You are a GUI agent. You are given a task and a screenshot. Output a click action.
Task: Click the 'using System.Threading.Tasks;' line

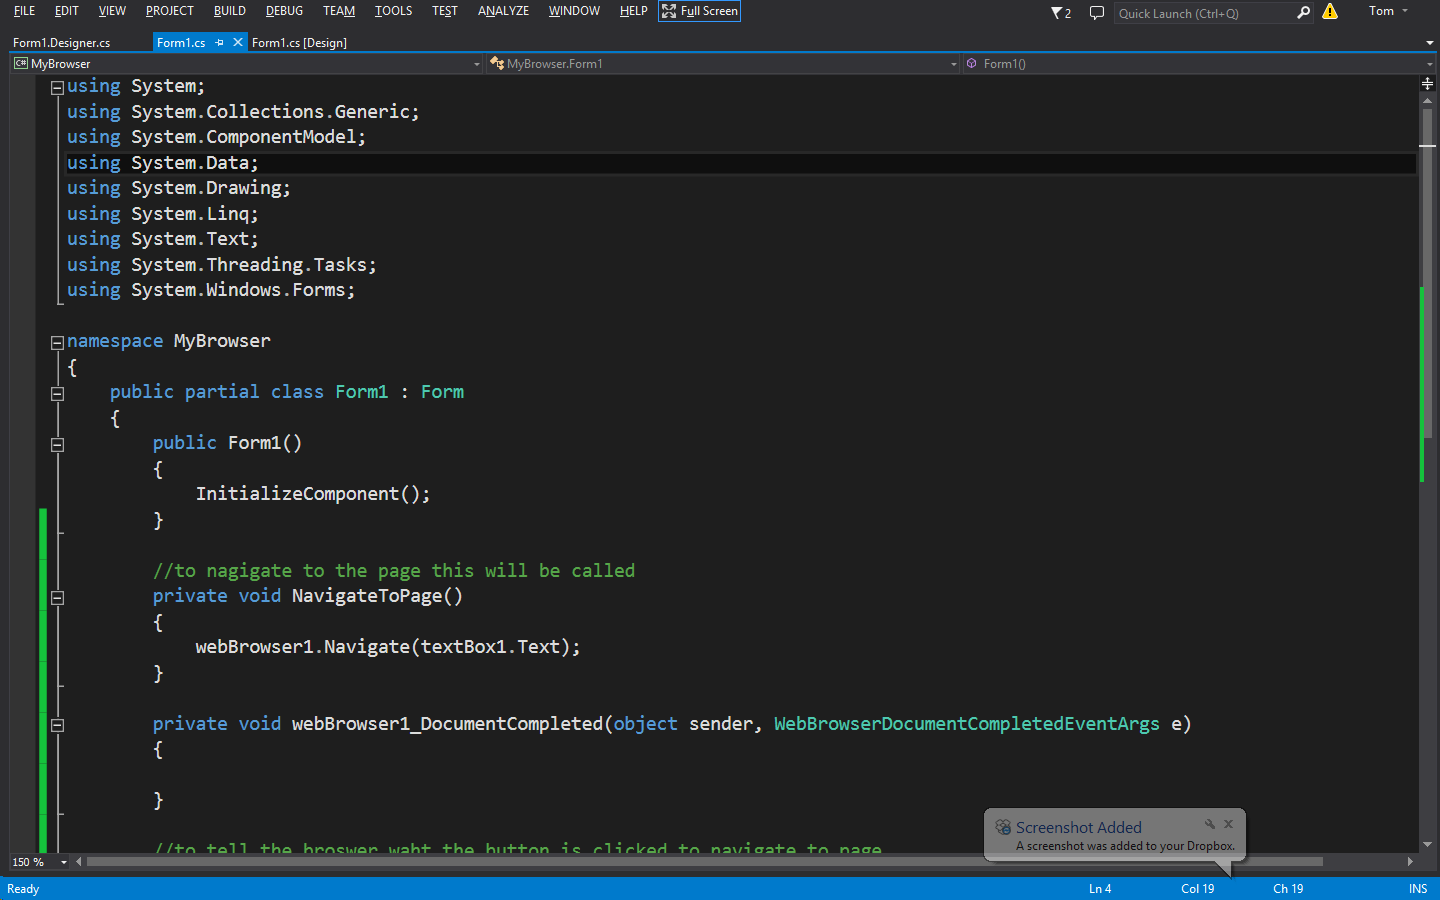222,265
